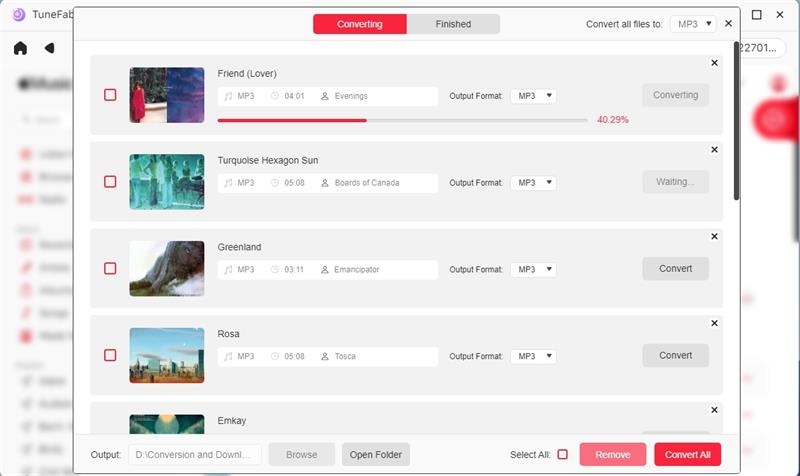
Task: Enable the Select All checkbox
Action: pyautogui.click(x=562, y=455)
